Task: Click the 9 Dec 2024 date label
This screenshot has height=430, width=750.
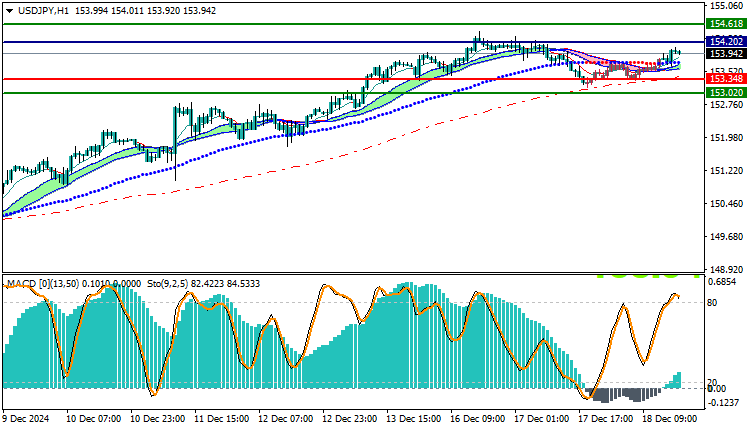Action: point(26,419)
